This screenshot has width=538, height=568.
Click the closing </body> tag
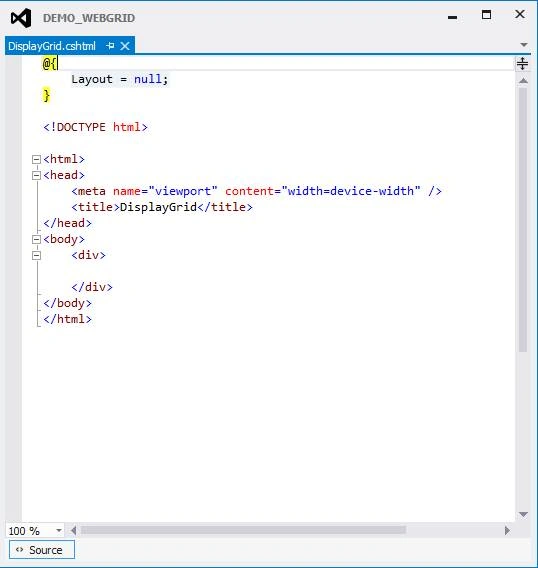pyautogui.click(x=67, y=303)
